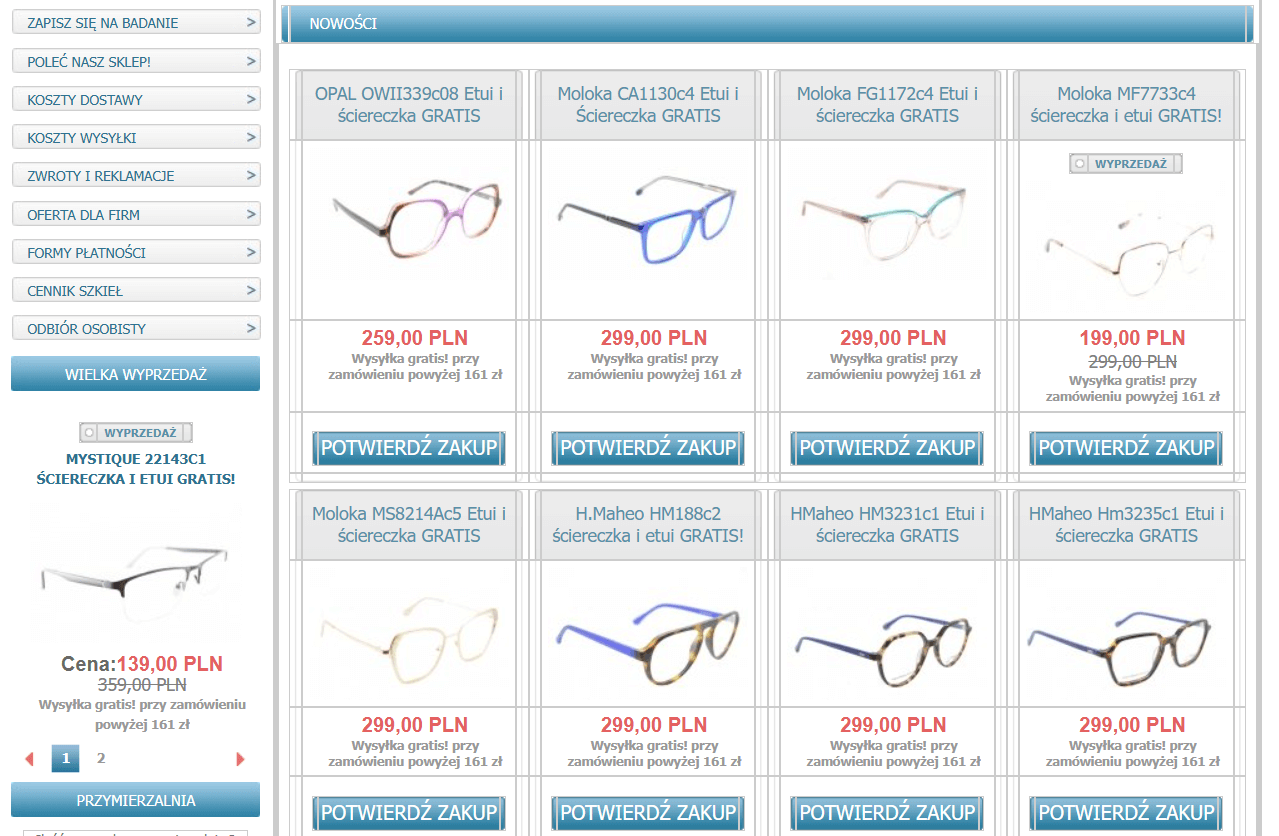Open OFERTA DLA FIRM sidebar entry

tap(136, 214)
